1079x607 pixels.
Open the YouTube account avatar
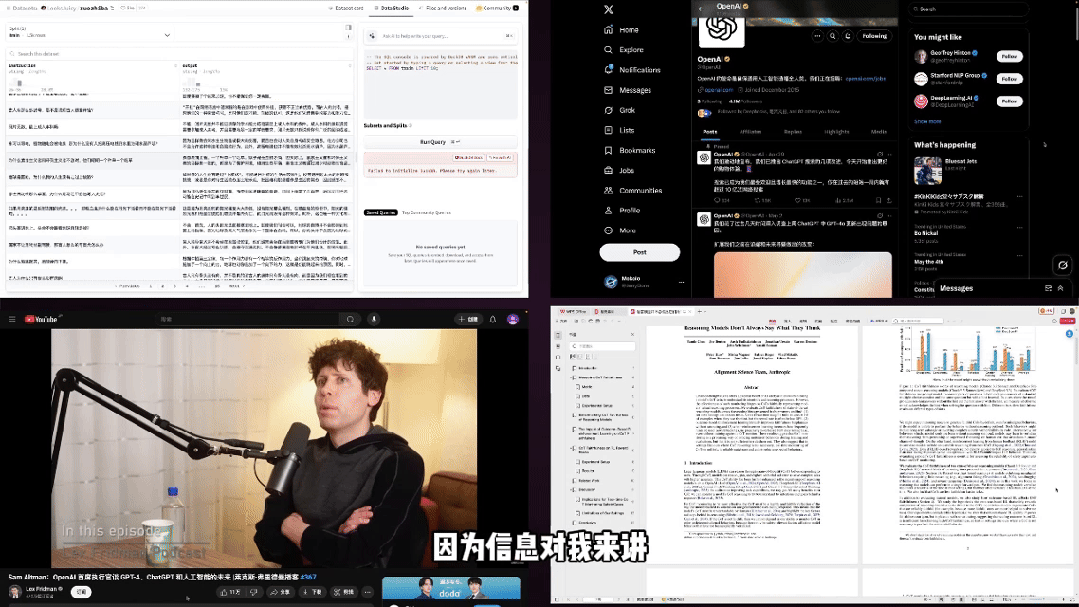513,319
